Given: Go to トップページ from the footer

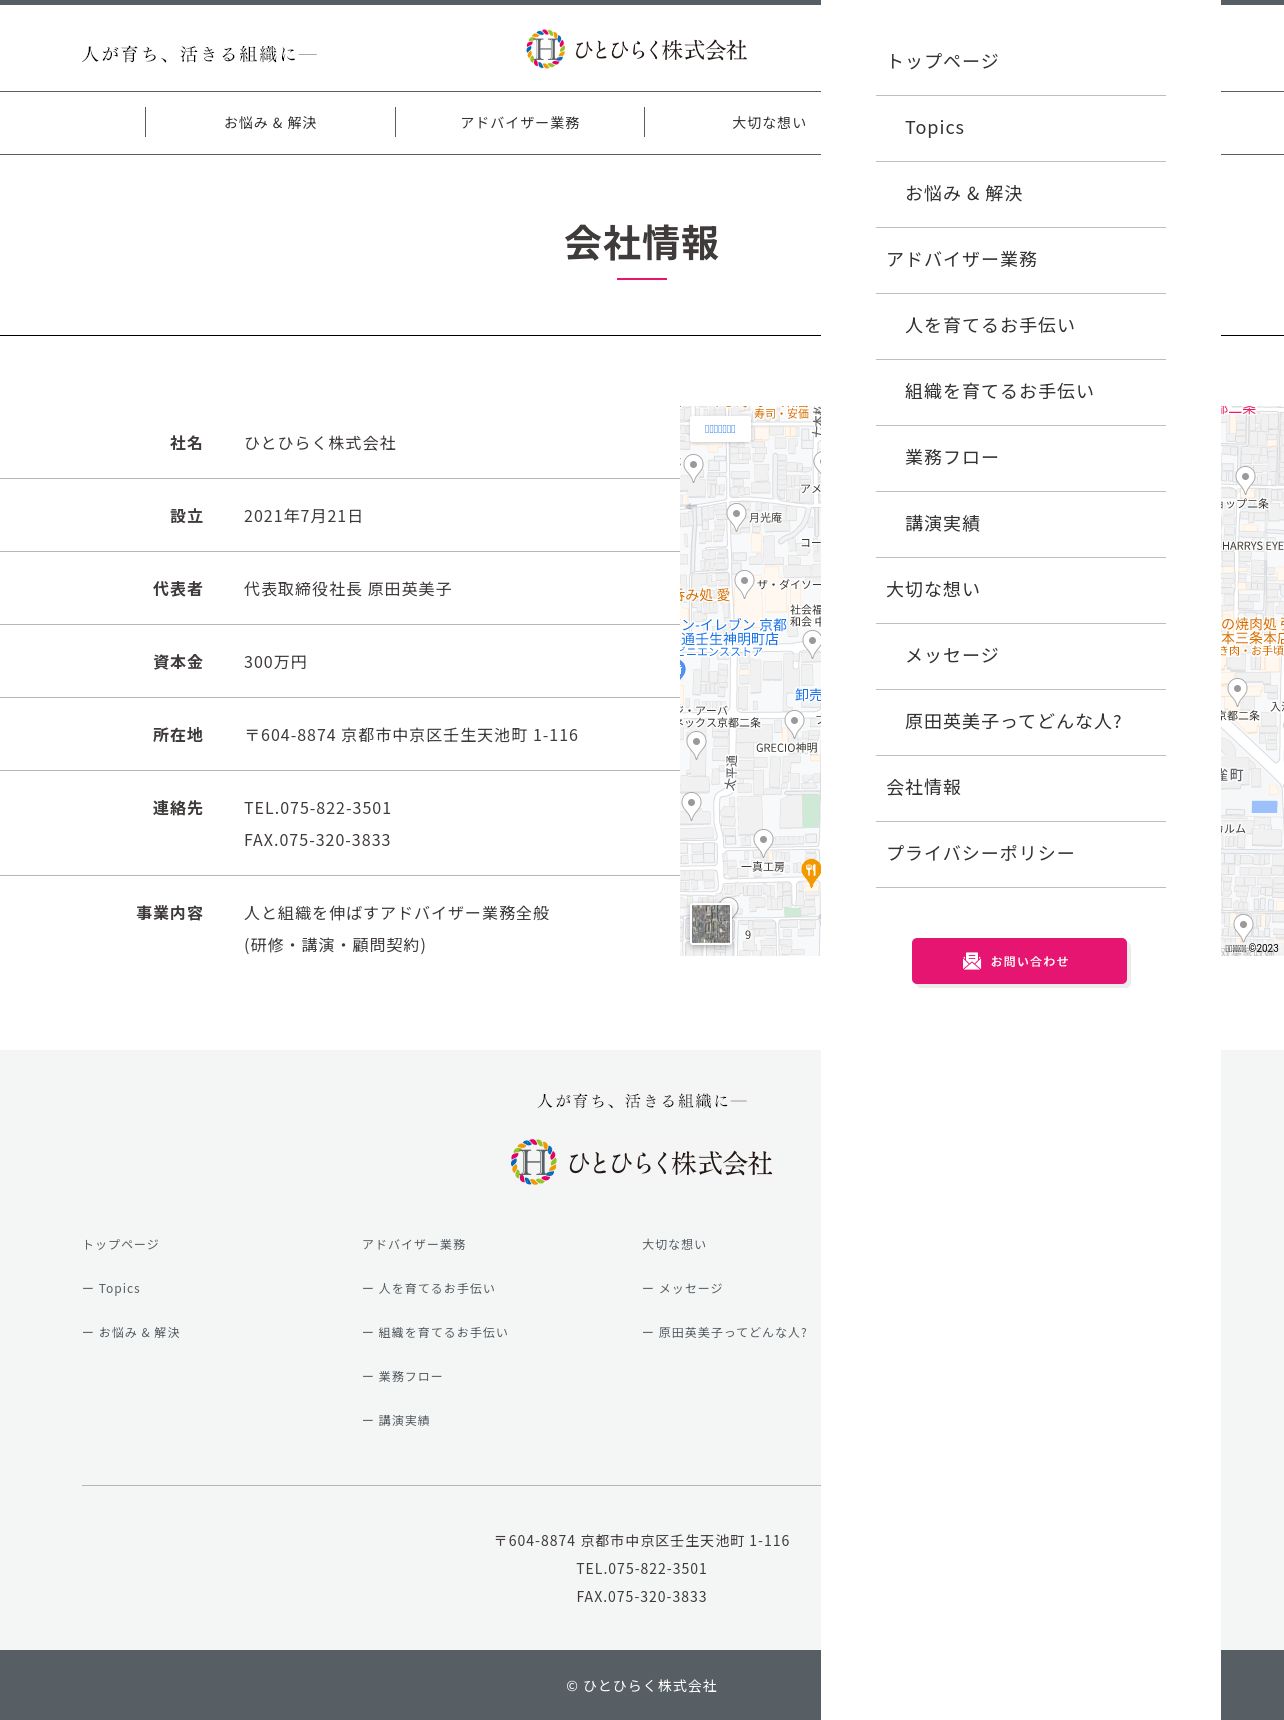Looking at the screenshot, I should click(x=120, y=1244).
